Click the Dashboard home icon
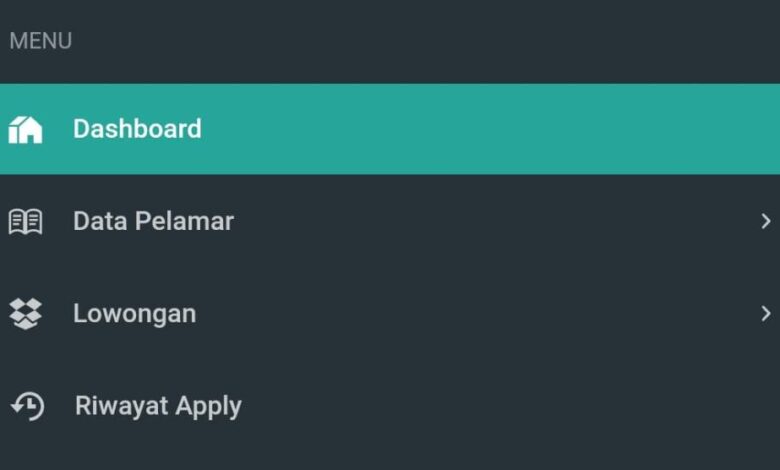This screenshot has height=470, width=780. tap(25, 130)
